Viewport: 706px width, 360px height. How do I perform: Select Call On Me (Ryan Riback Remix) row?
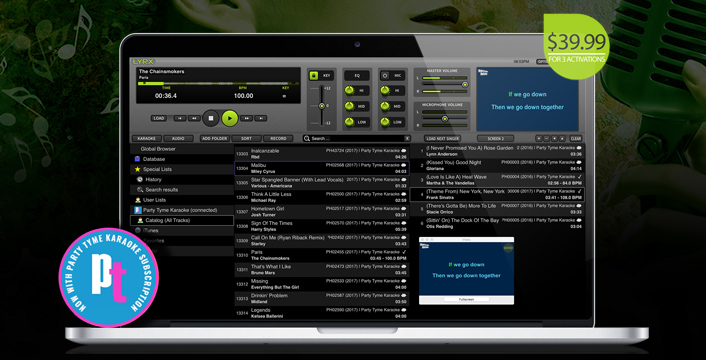click(321, 240)
